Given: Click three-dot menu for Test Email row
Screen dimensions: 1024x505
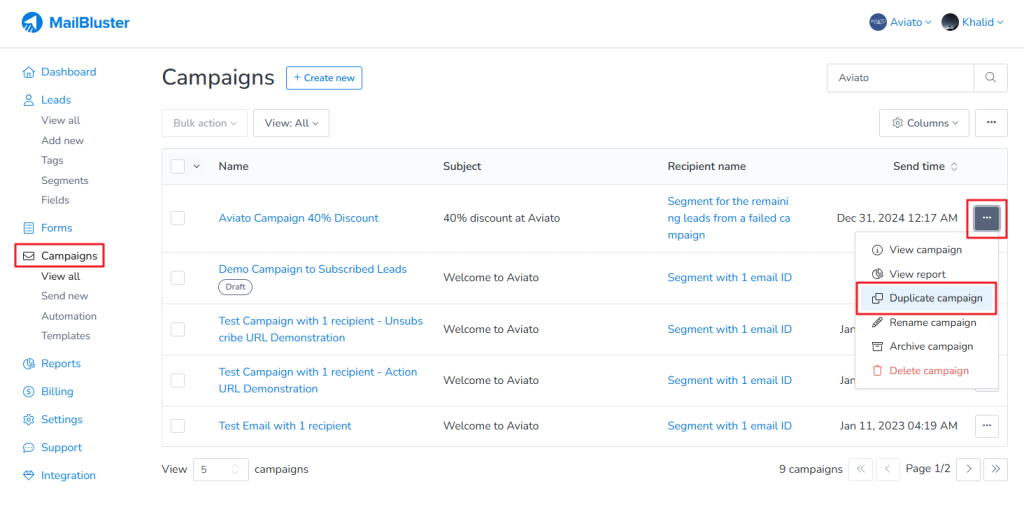Looking at the screenshot, I should click(987, 426).
